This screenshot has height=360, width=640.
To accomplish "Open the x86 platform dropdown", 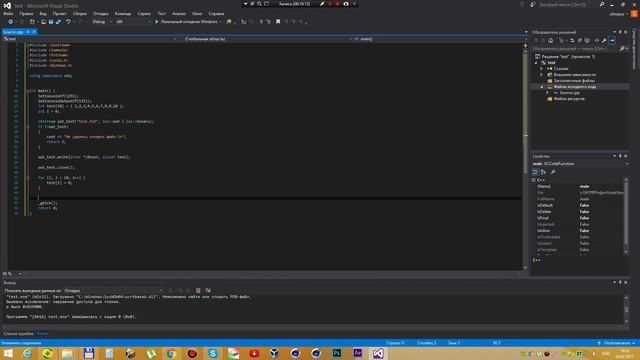I will [133, 22].
